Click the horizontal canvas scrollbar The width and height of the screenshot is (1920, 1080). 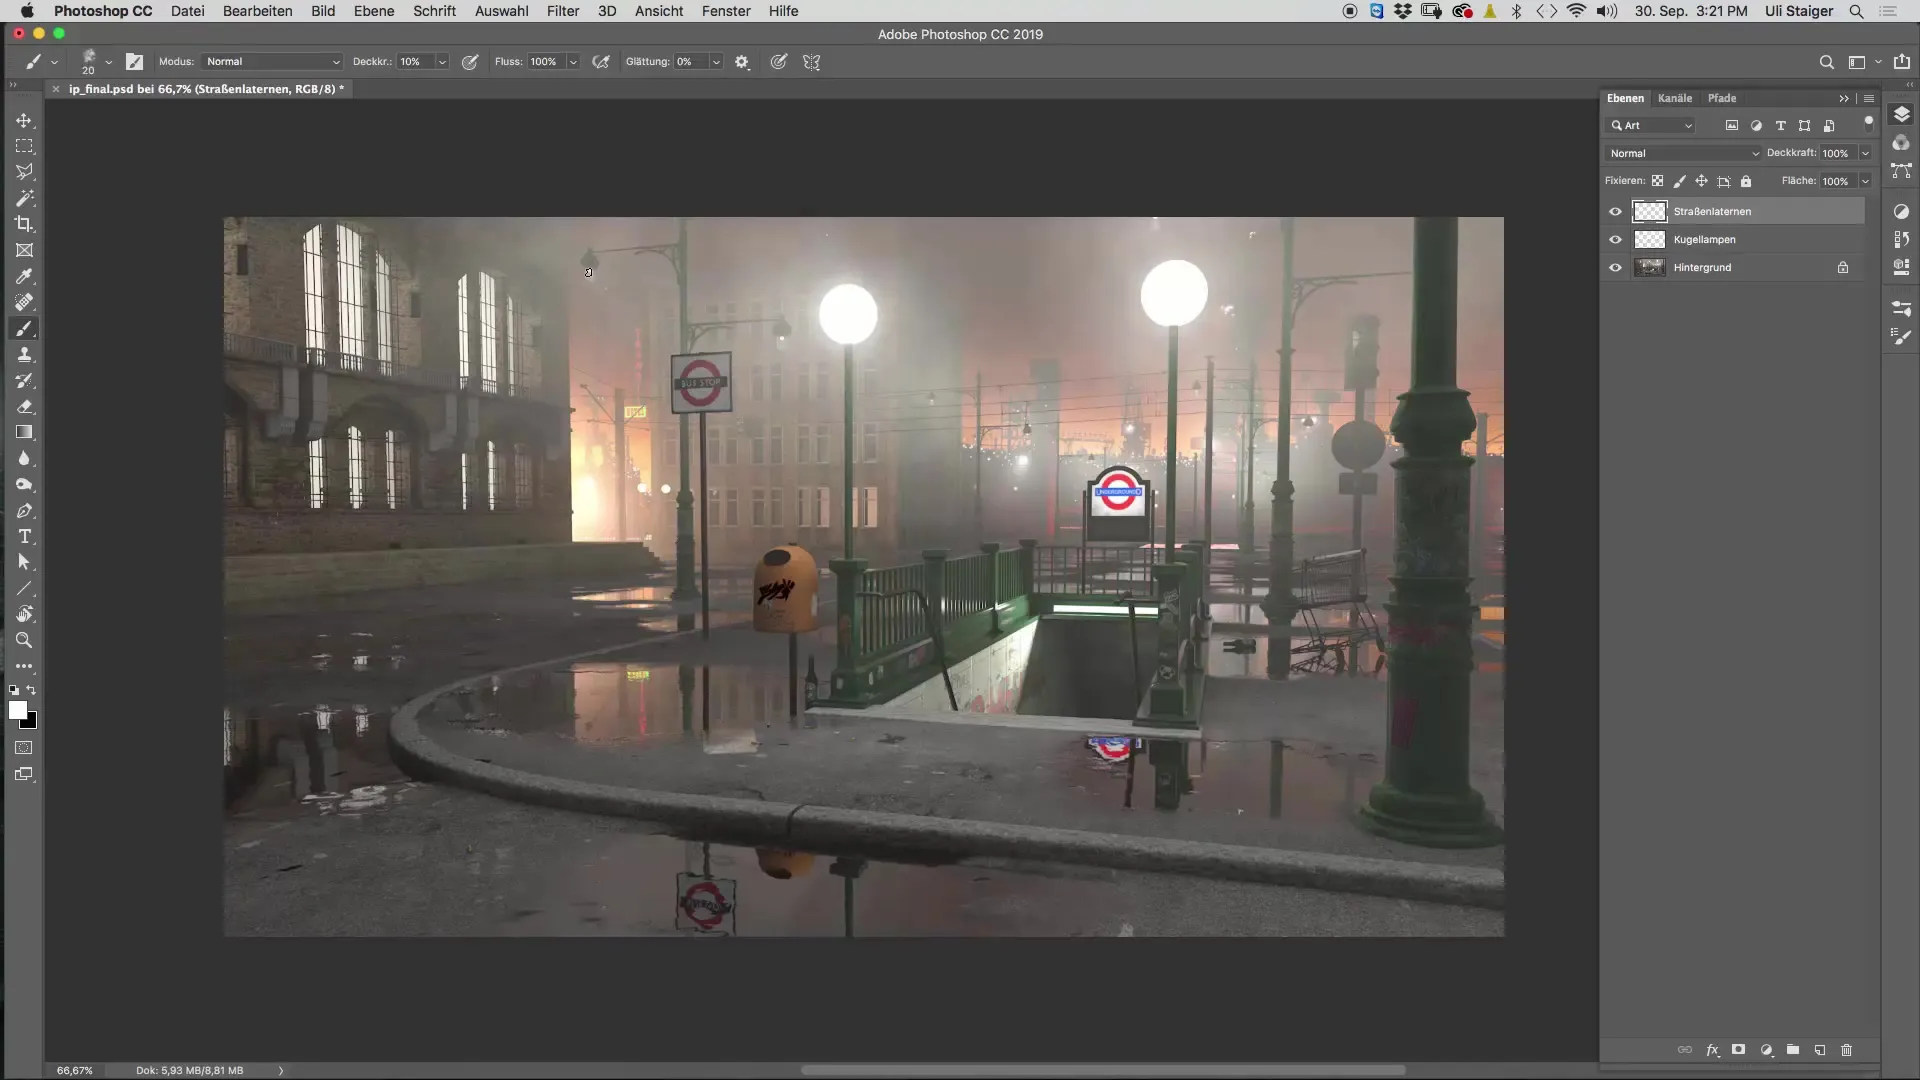1103,1070
